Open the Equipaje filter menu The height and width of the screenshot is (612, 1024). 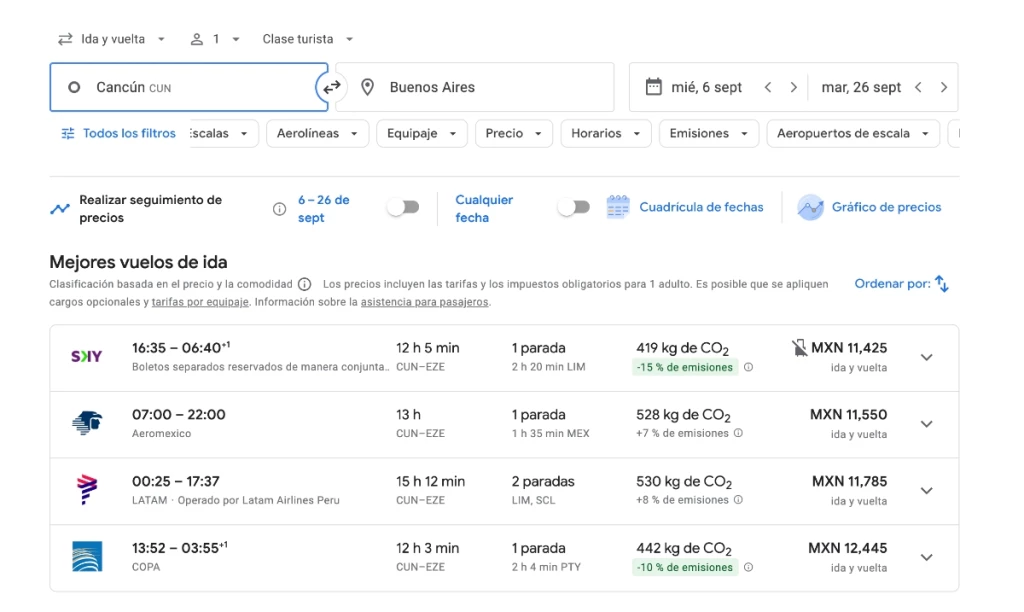point(421,133)
